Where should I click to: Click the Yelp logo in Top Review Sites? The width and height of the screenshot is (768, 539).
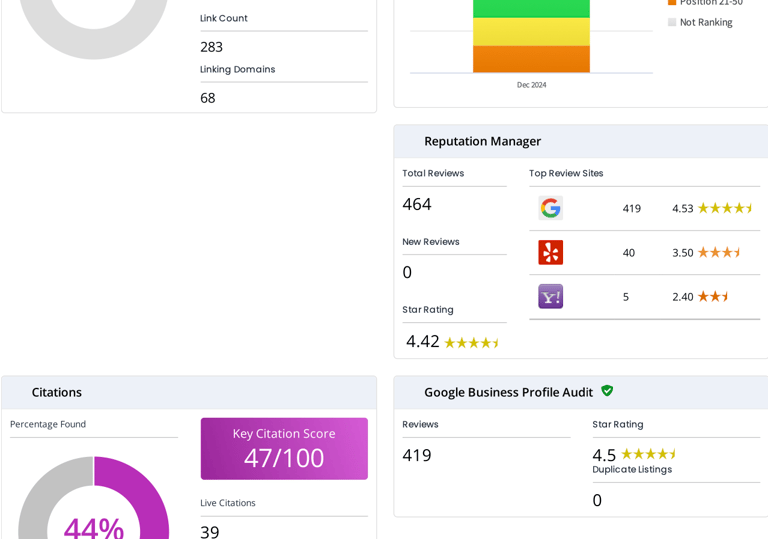pyautogui.click(x=551, y=252)
